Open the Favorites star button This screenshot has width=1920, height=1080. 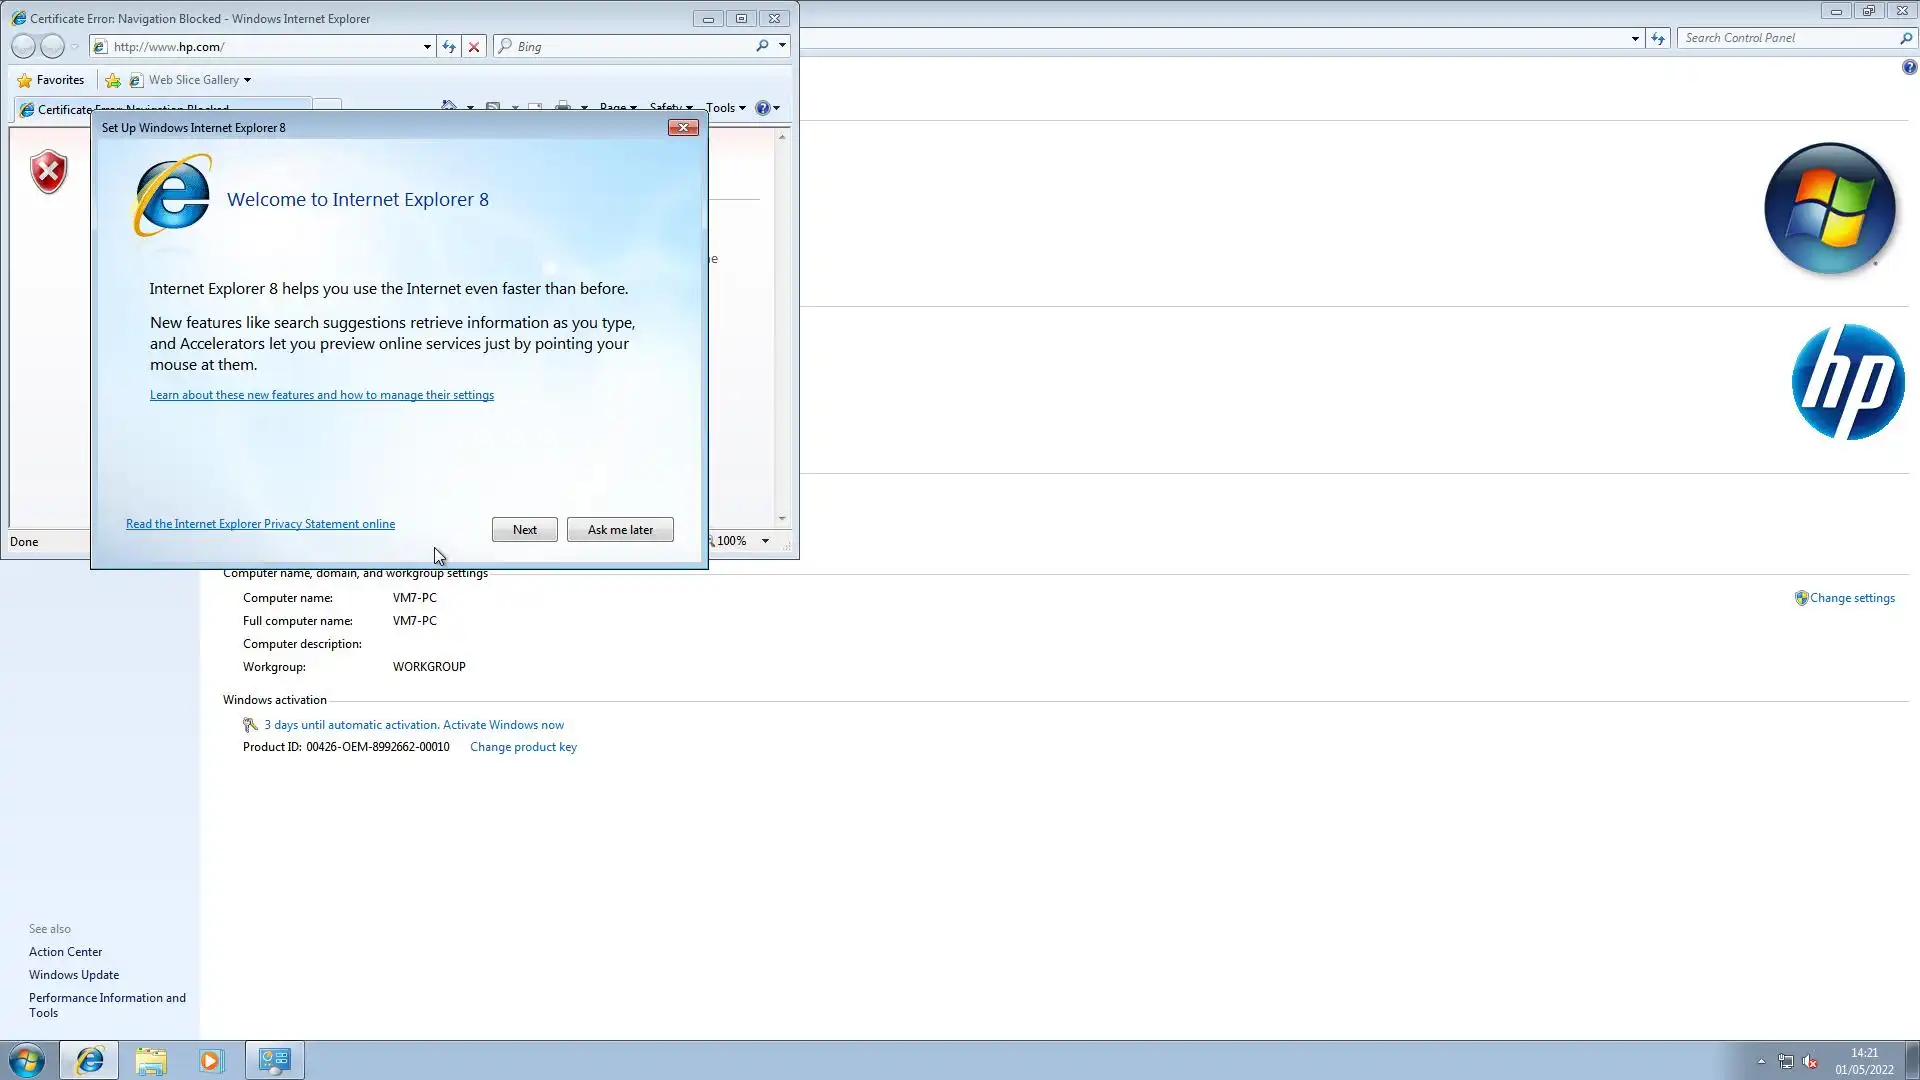click(51, 80)
